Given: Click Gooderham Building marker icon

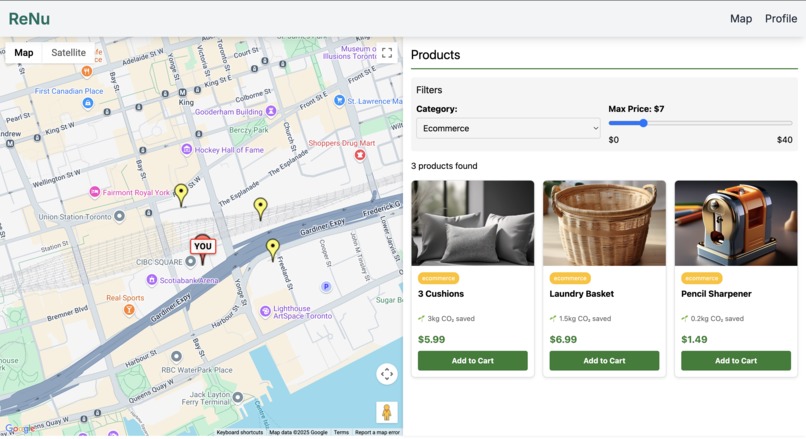Looking at the screenshot, I should (271, 111).
